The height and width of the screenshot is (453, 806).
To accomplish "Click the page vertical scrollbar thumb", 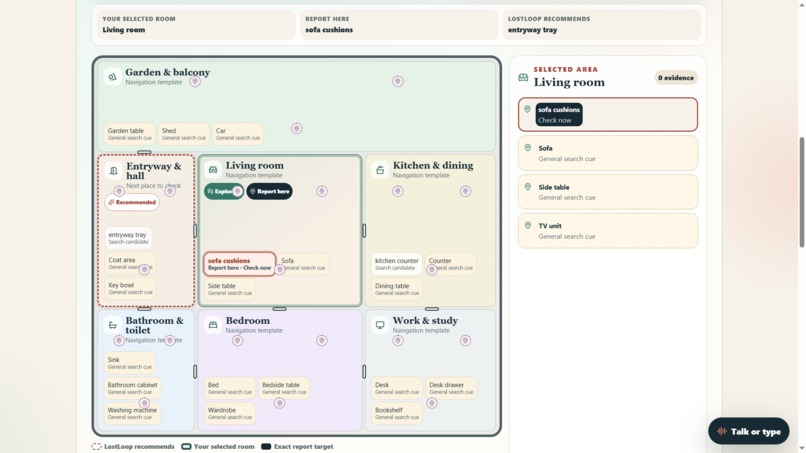I will point(801,192).
